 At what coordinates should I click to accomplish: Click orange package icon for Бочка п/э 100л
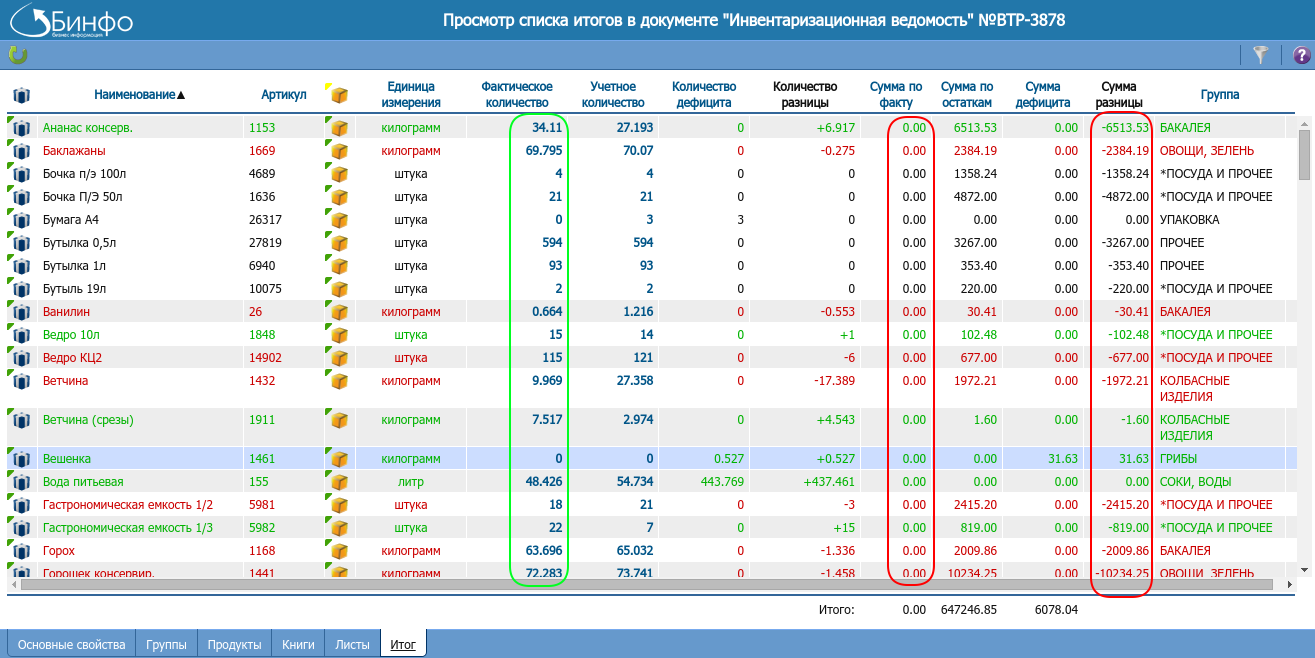coord(339,174)
